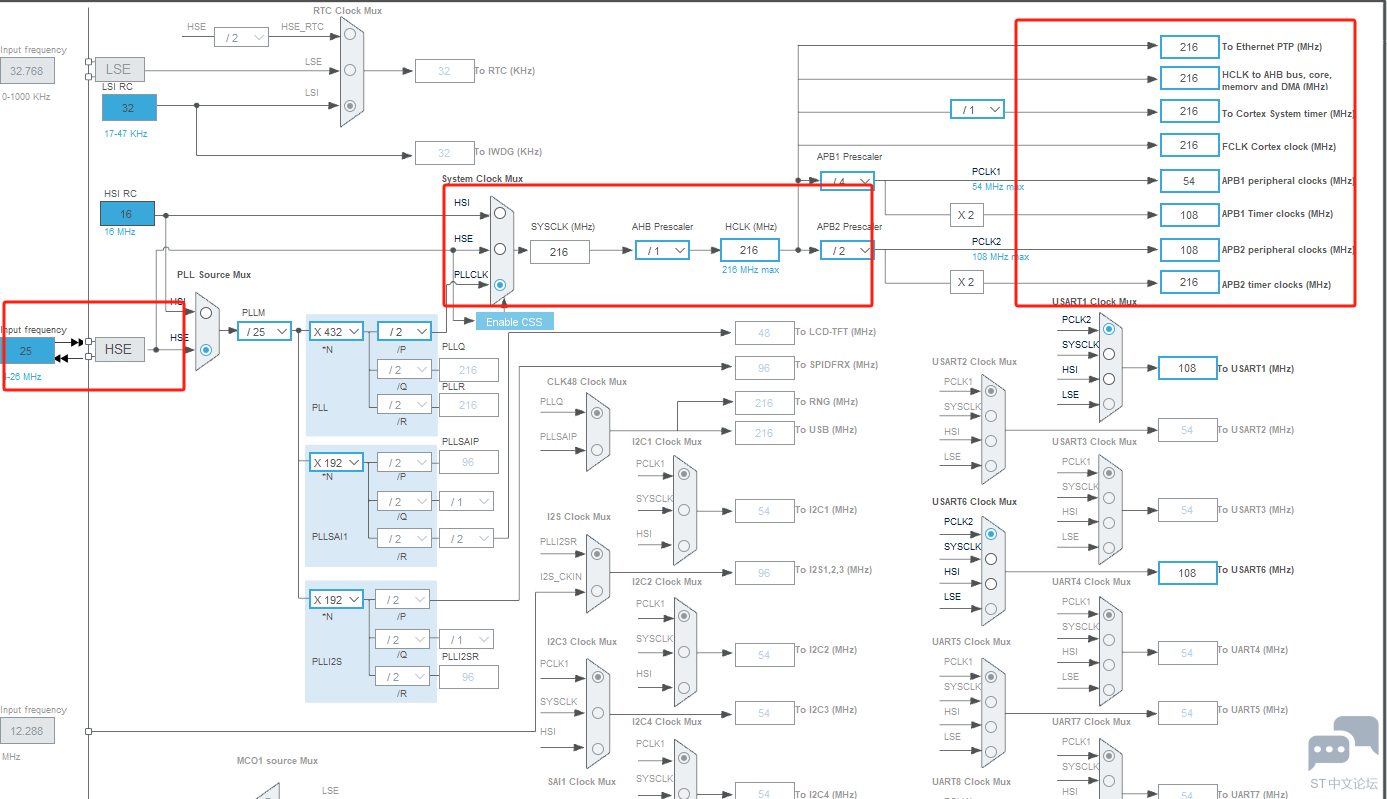Open the main PLL X 432 multiplier dropdown

[x=336, y=331]
